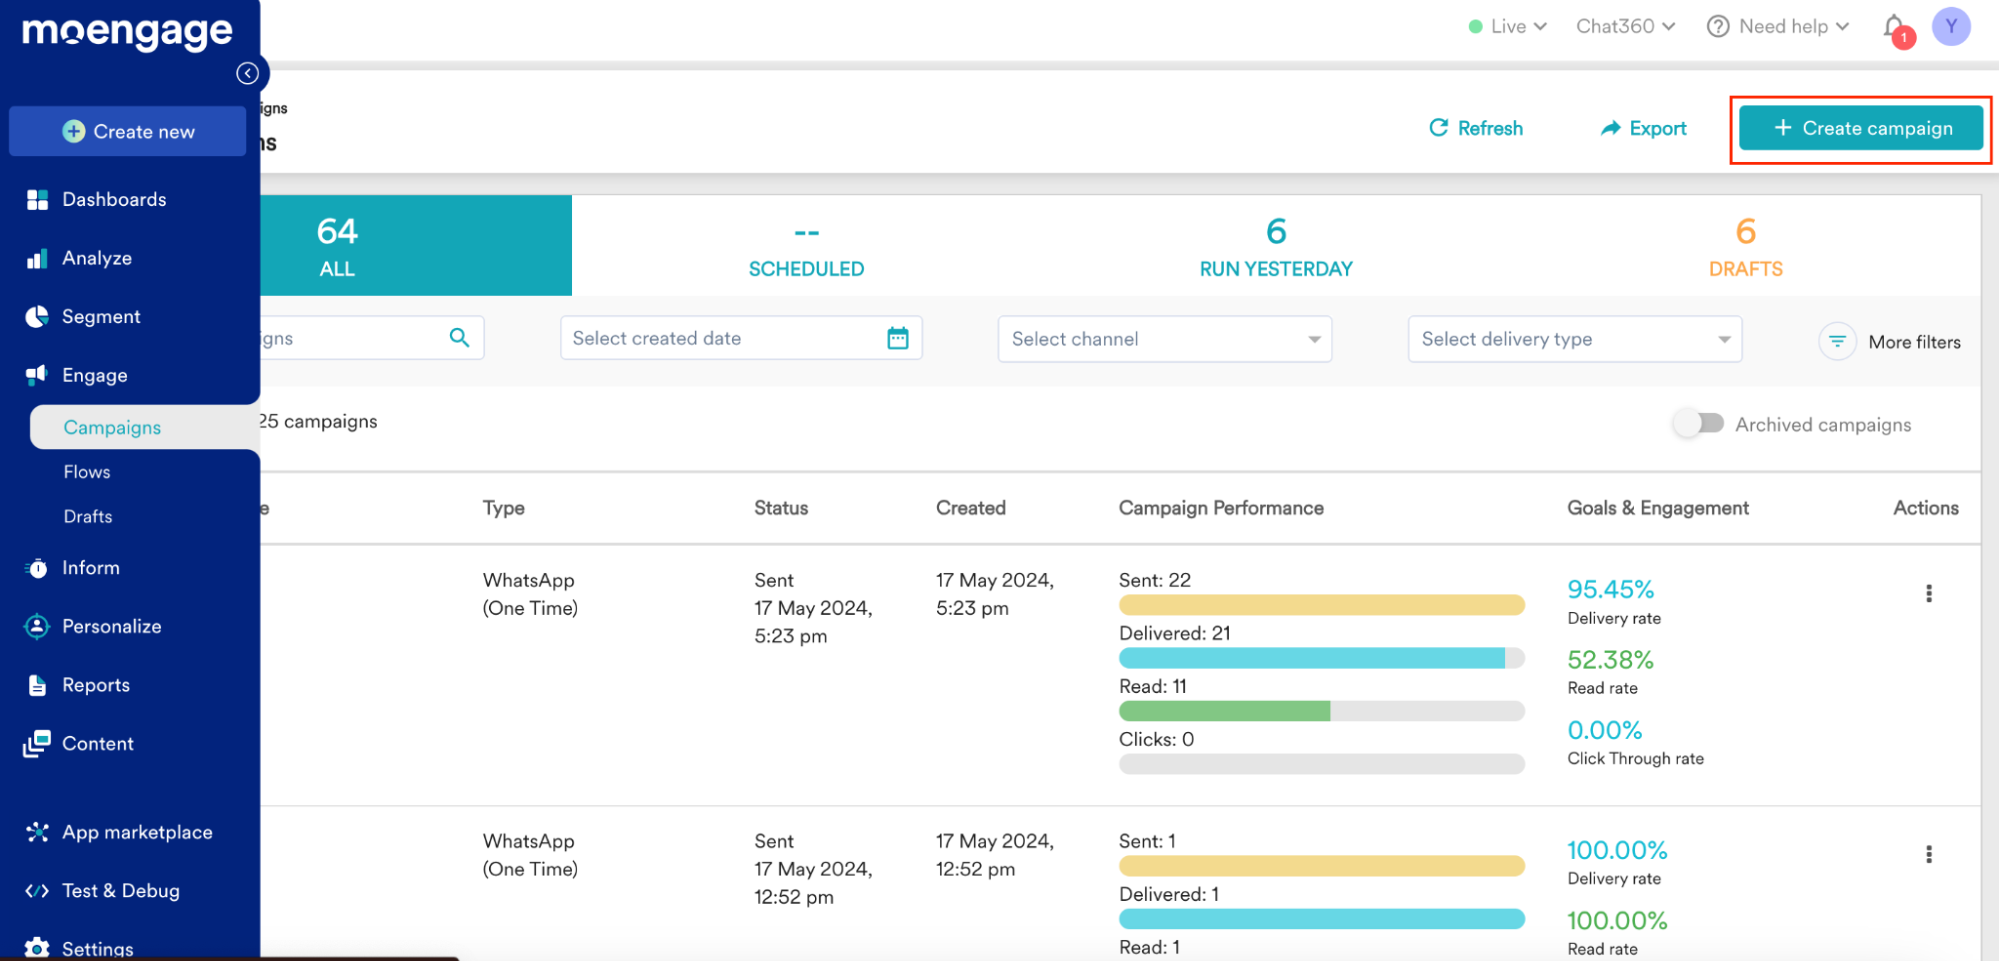Click the Analyze bar chart icon
The height and width of the screenshot is (962, 1999).
pos(37,258)
